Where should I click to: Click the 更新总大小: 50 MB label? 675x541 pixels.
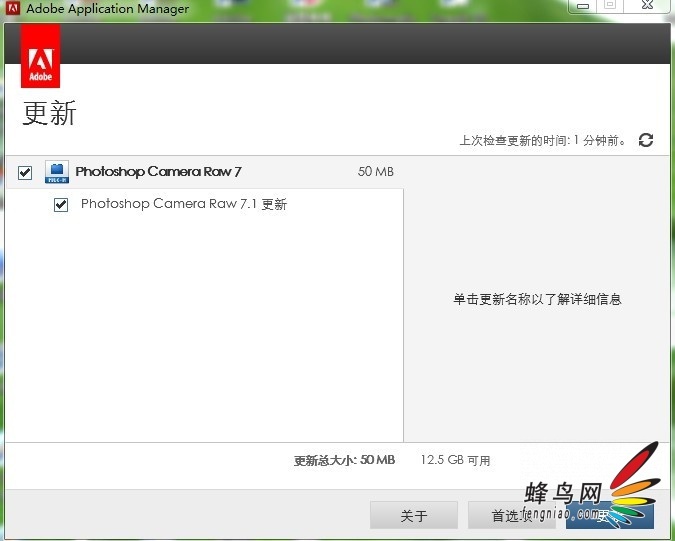(x=344, y=460)
